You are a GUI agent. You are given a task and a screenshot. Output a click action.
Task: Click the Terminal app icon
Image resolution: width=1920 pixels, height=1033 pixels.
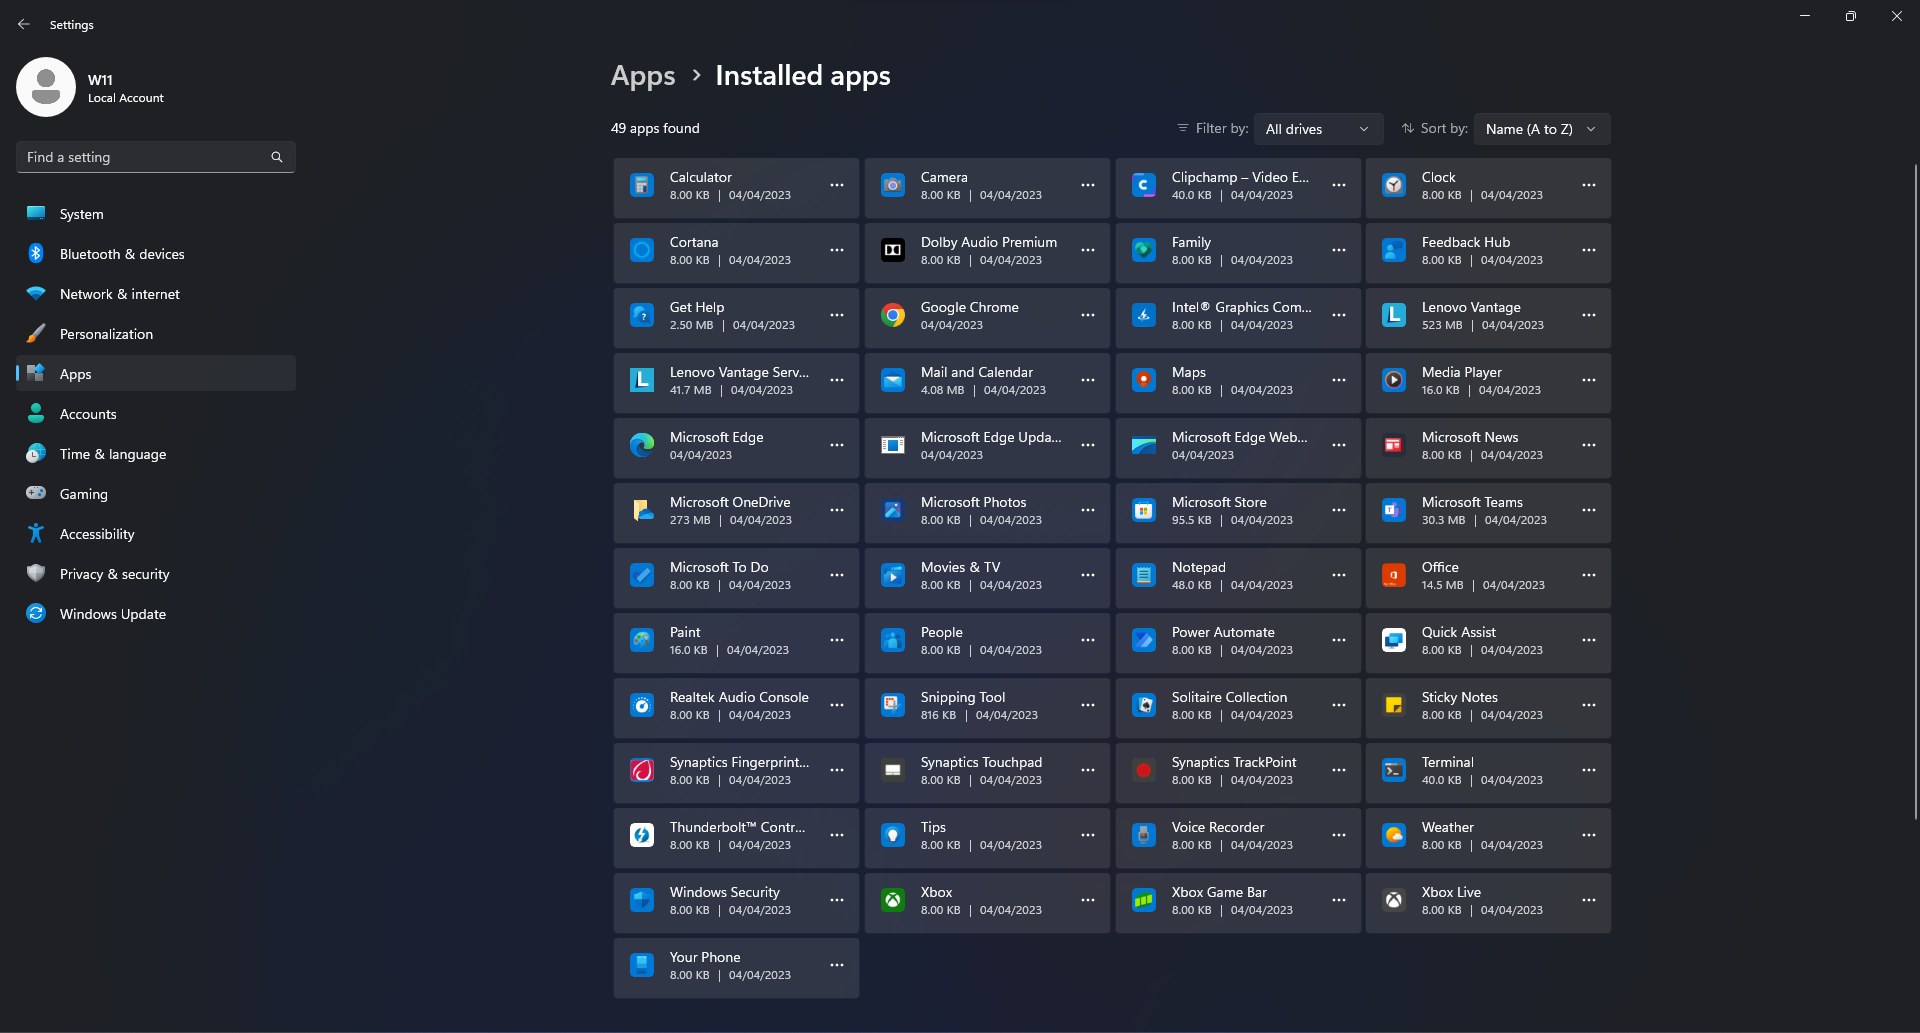[1394, 770]
